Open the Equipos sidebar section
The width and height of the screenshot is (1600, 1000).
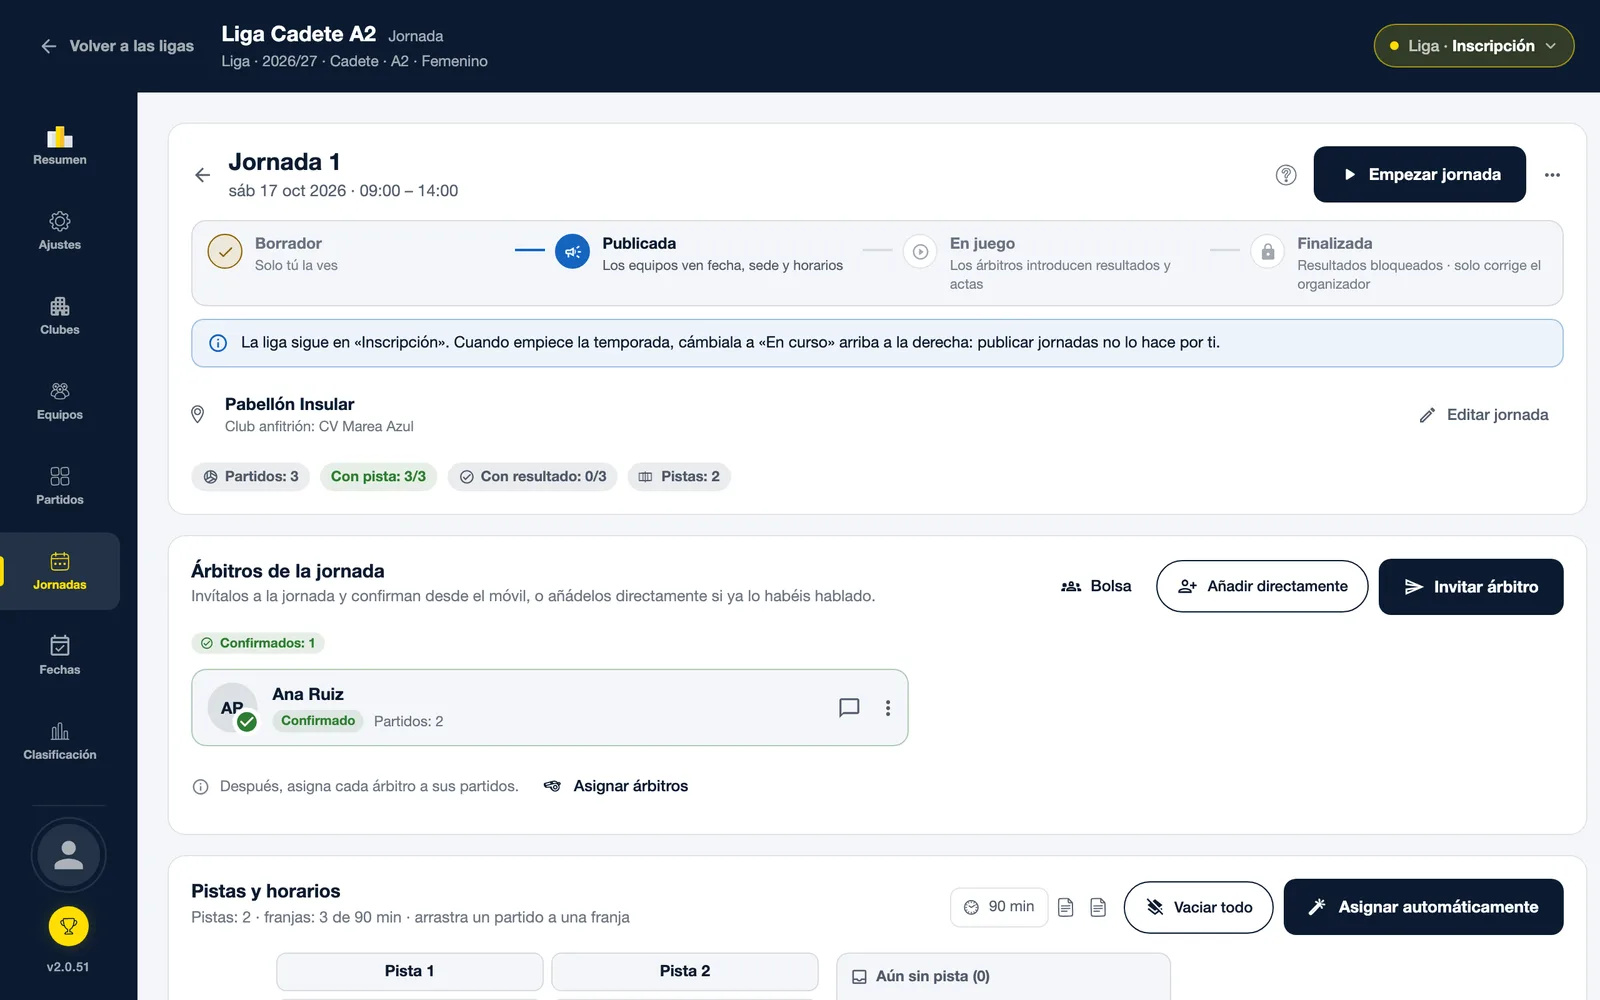pos(60,401)
